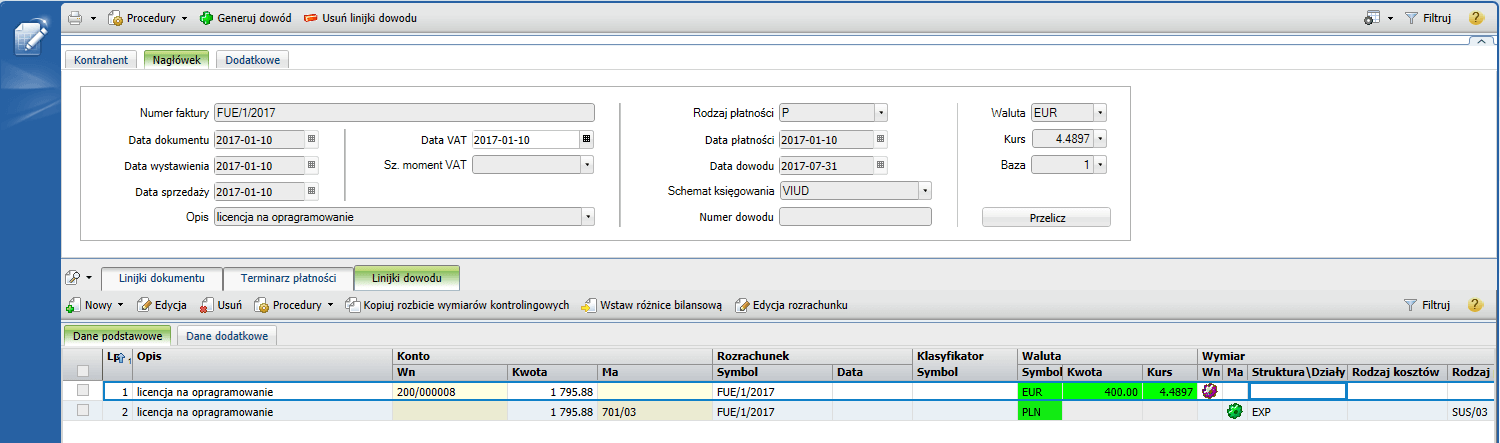
Task: Open Procedury in the lines toolbar
Action: click(x=294, y=305)
